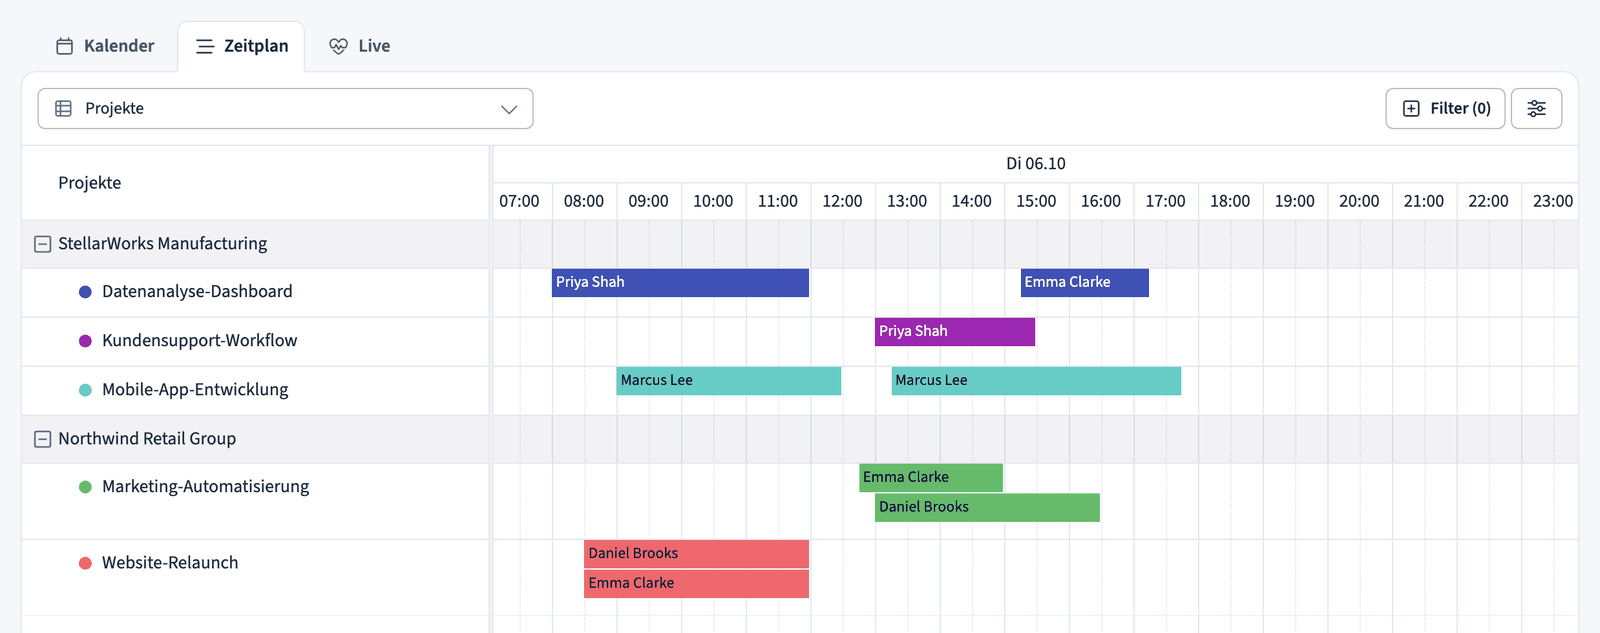Select the Northwind Retail Group row label

[147, 439]
